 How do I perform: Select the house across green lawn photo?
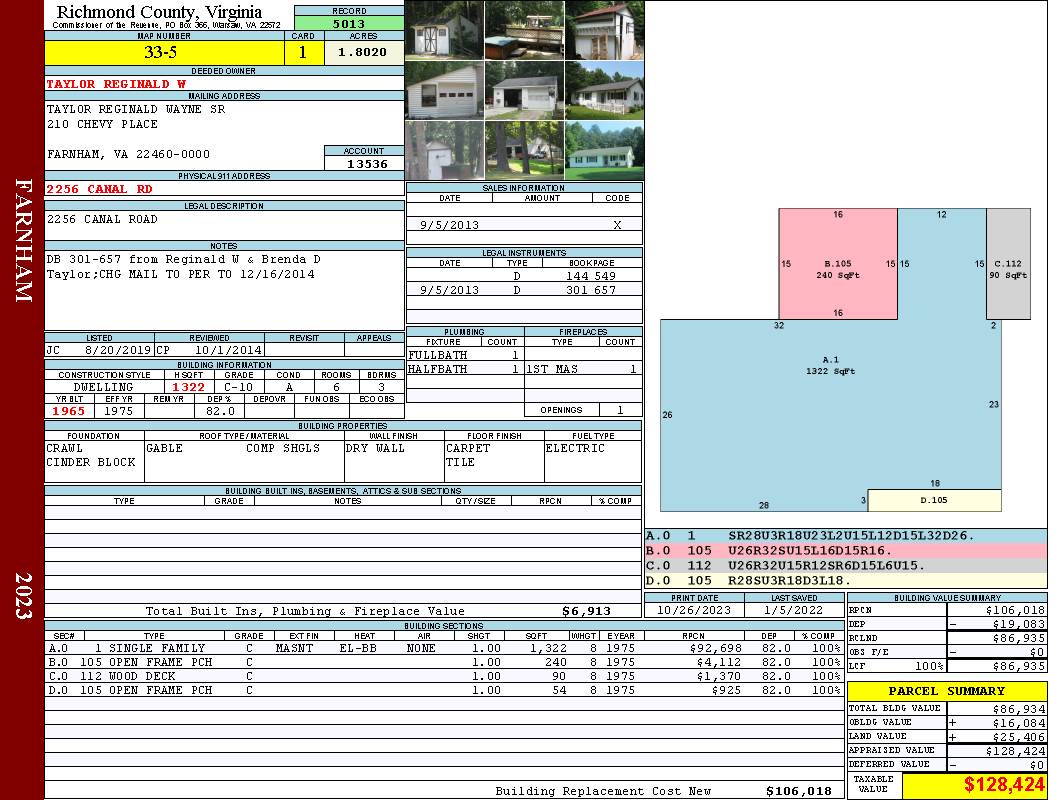(x=604, y=150)
